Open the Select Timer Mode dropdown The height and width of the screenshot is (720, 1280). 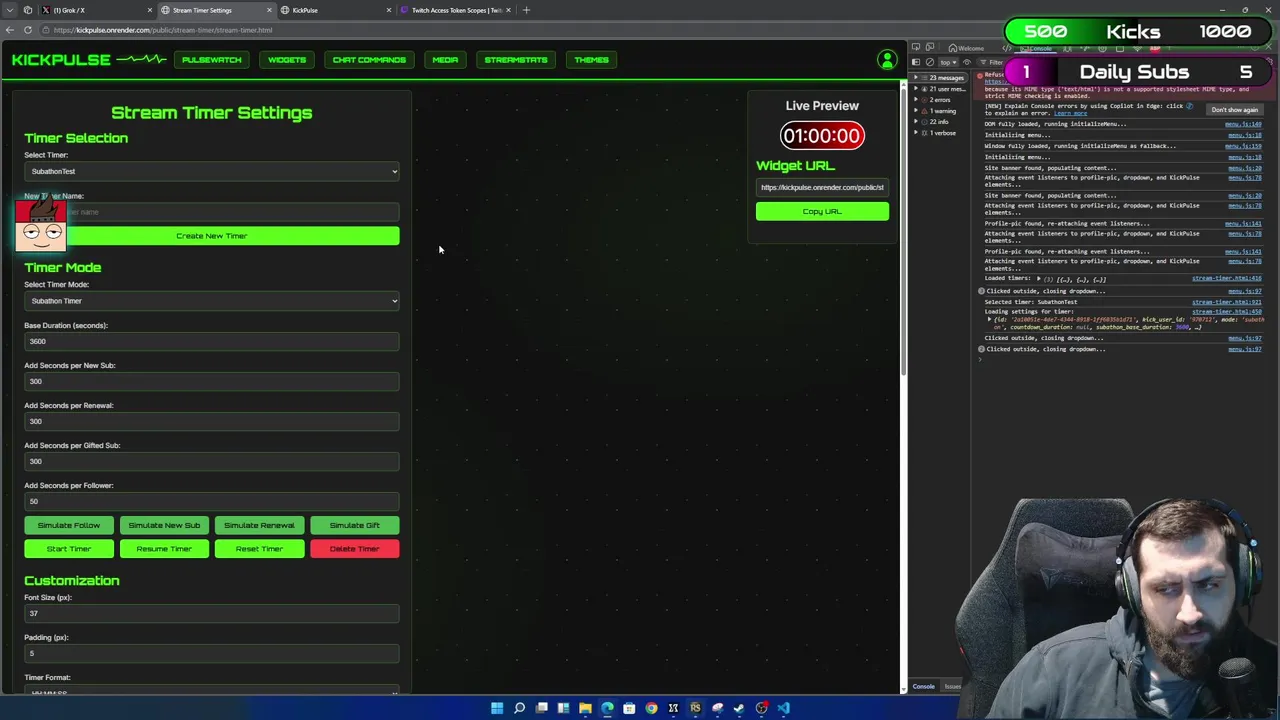(211, 301)
